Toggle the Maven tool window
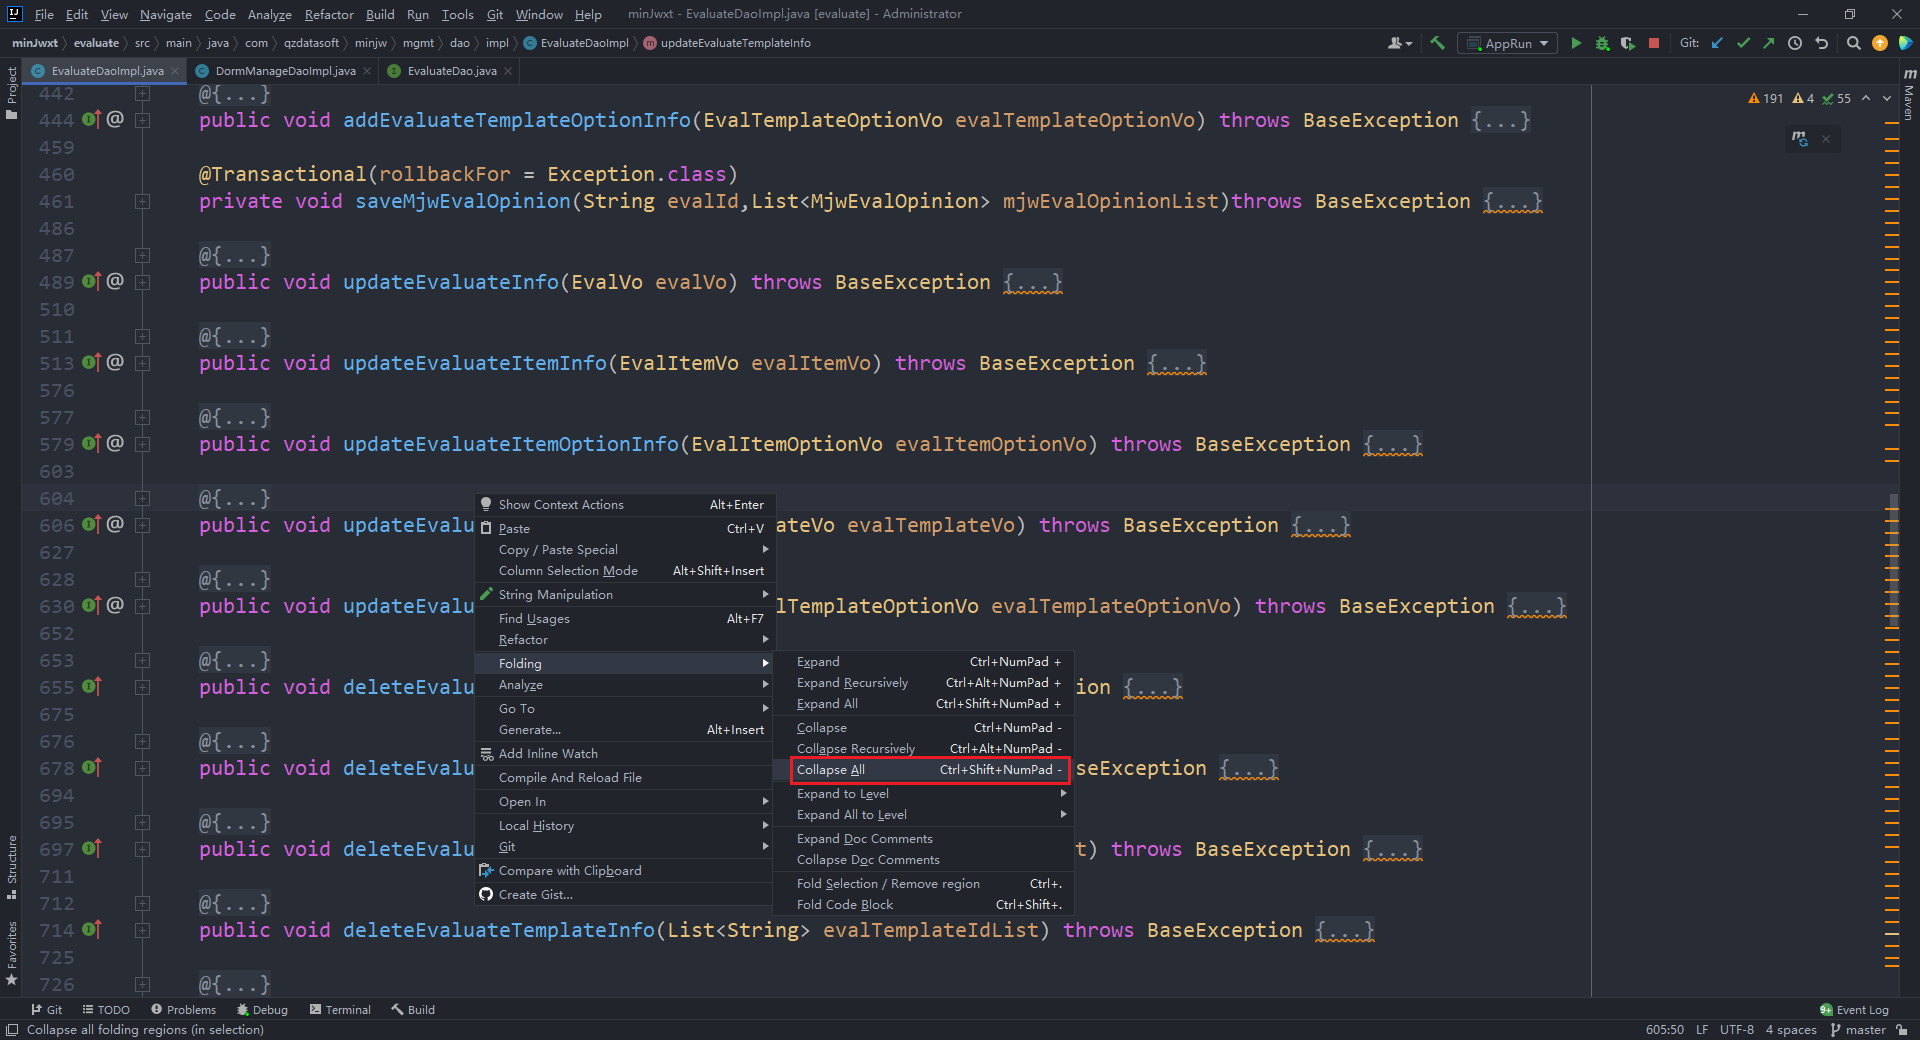 [1909, 95]
